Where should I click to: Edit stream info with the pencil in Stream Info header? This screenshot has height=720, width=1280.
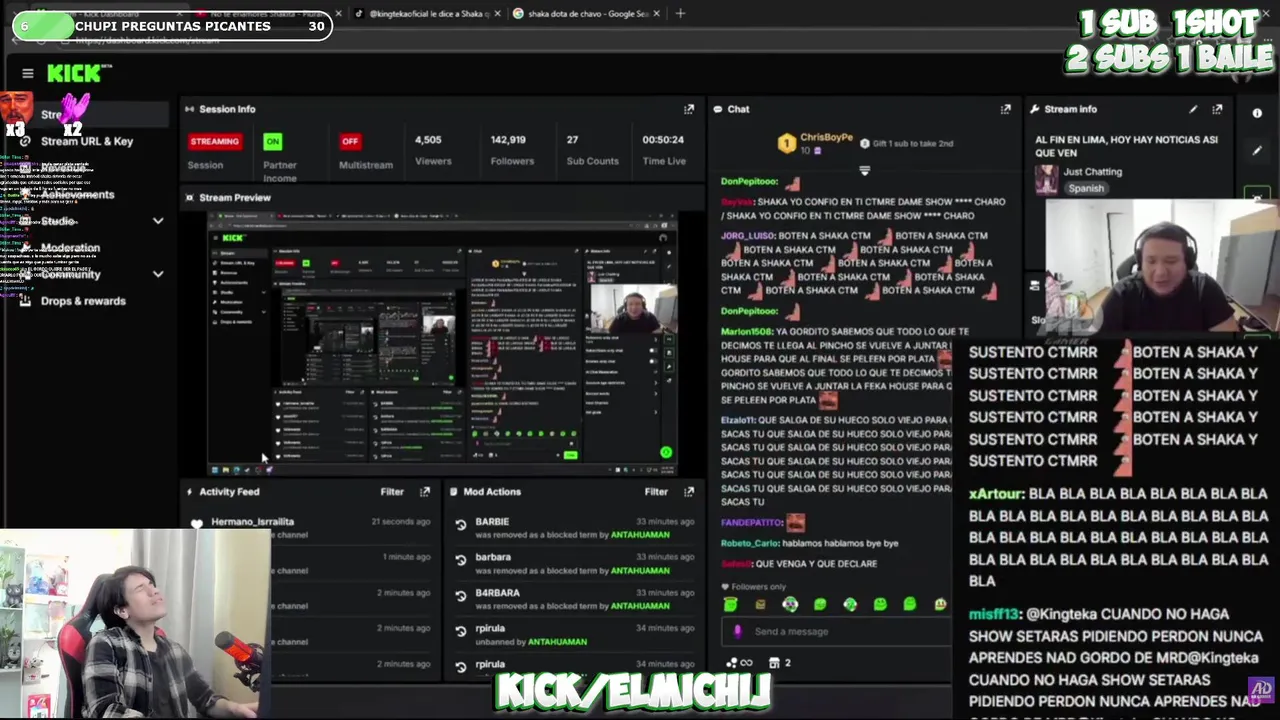click(x=1193, y=109)
